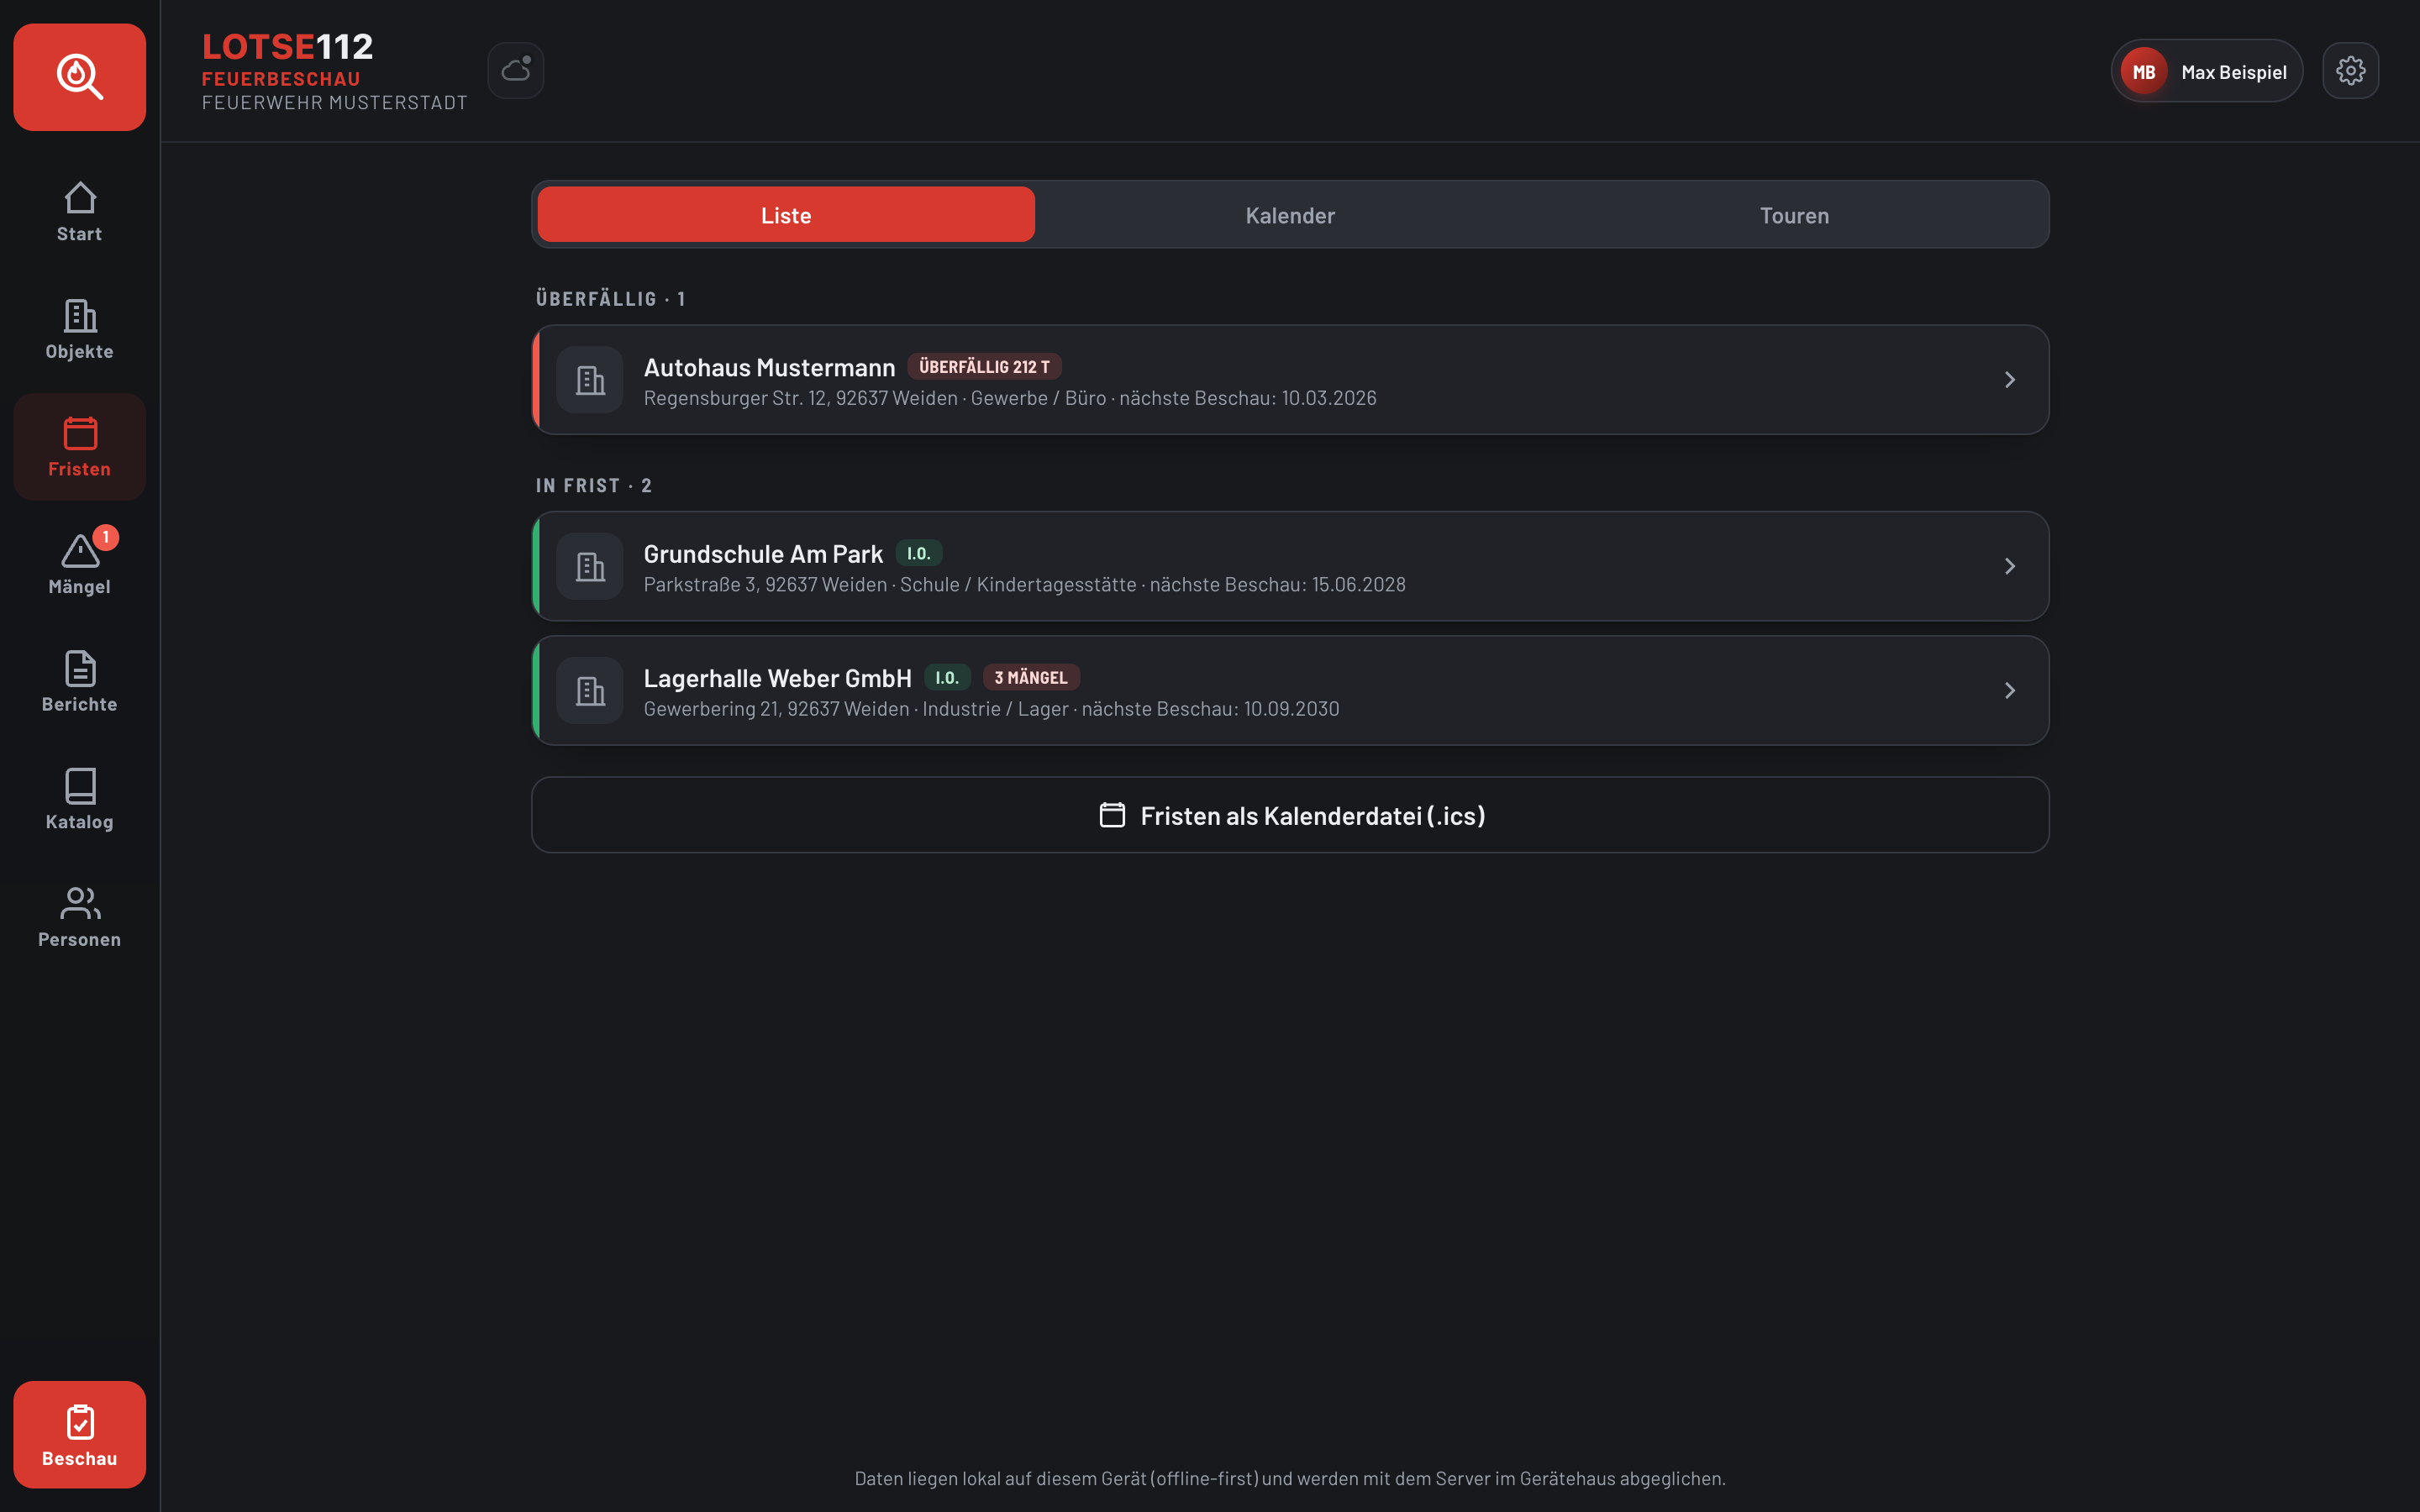Click the ÜBERFÄLLIG · 1 section heading
Viewport: 2420px width, 1512px height.
tap(610, 299)
